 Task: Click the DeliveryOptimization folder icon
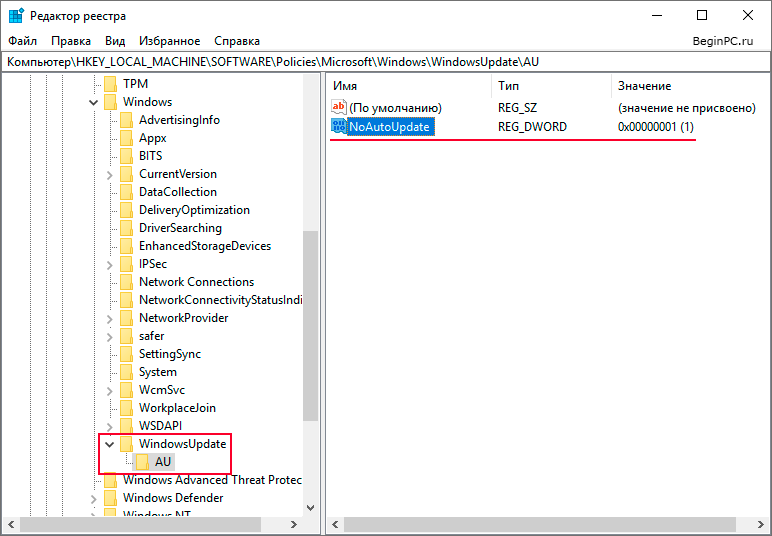tap(127, 210)
